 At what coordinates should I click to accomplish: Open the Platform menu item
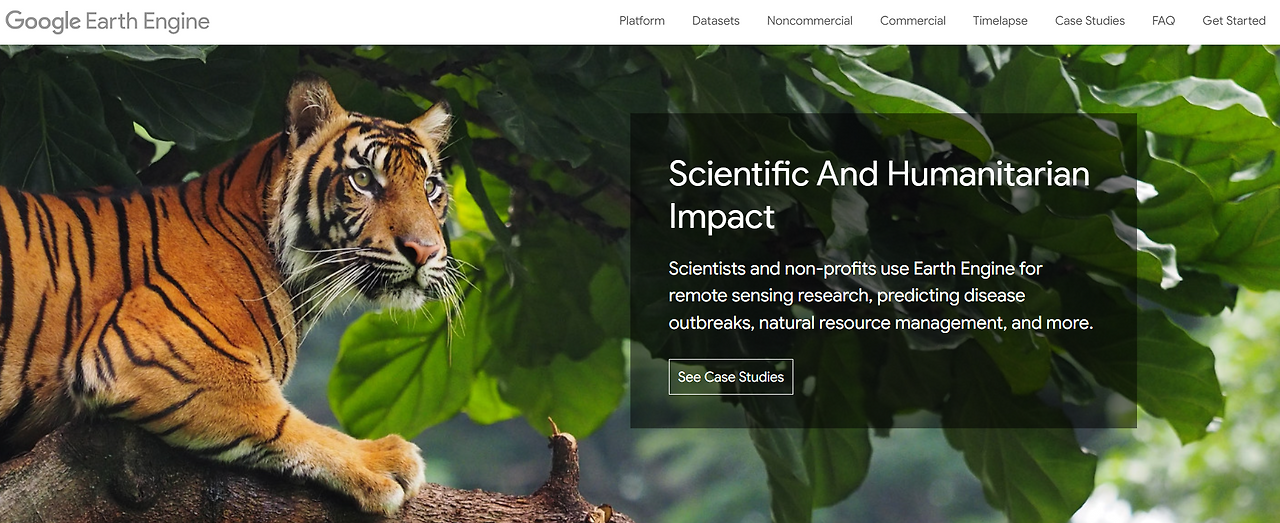pyautogui.click(x=642, y=21)
